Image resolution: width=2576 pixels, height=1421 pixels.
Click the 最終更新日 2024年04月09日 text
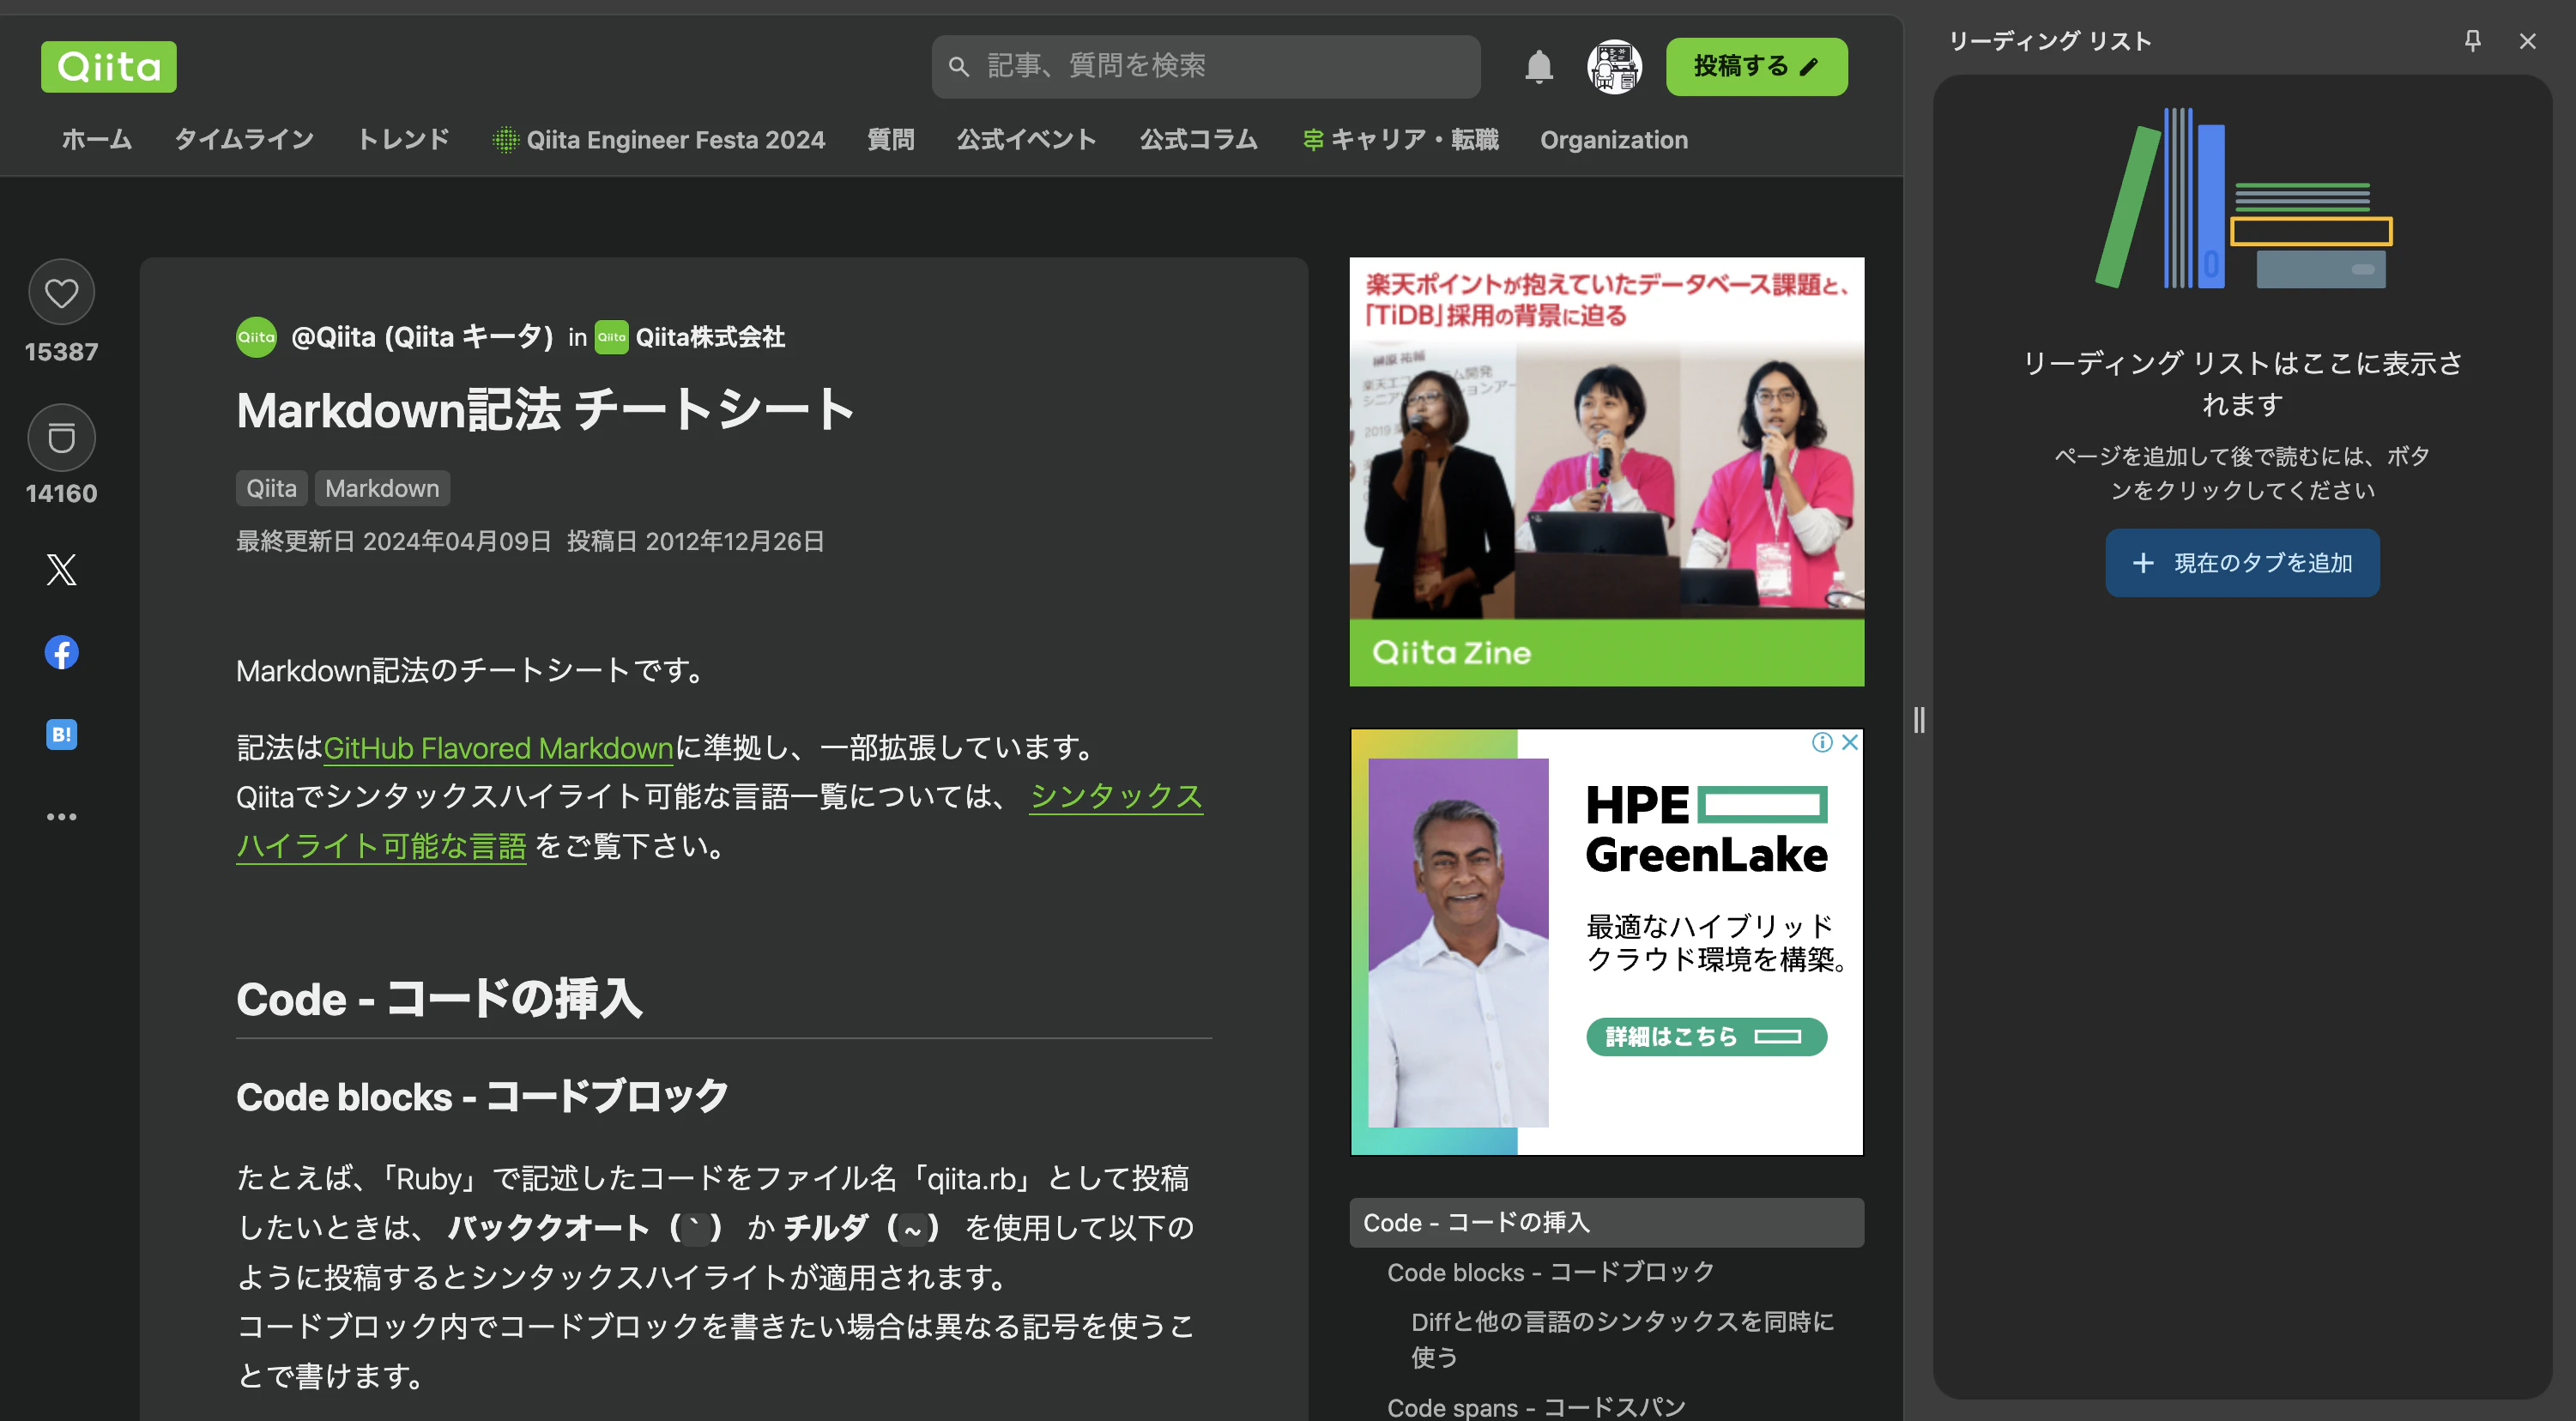pyautogui.click(x=394, y=541)
